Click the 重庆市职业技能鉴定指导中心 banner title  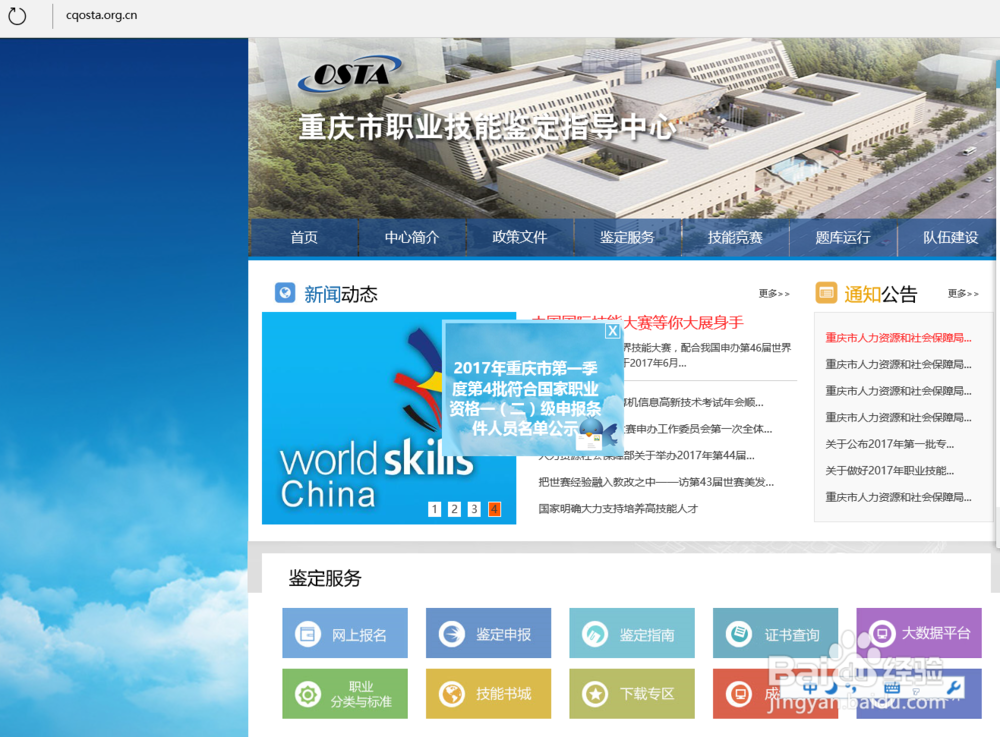tap(487, 128)
